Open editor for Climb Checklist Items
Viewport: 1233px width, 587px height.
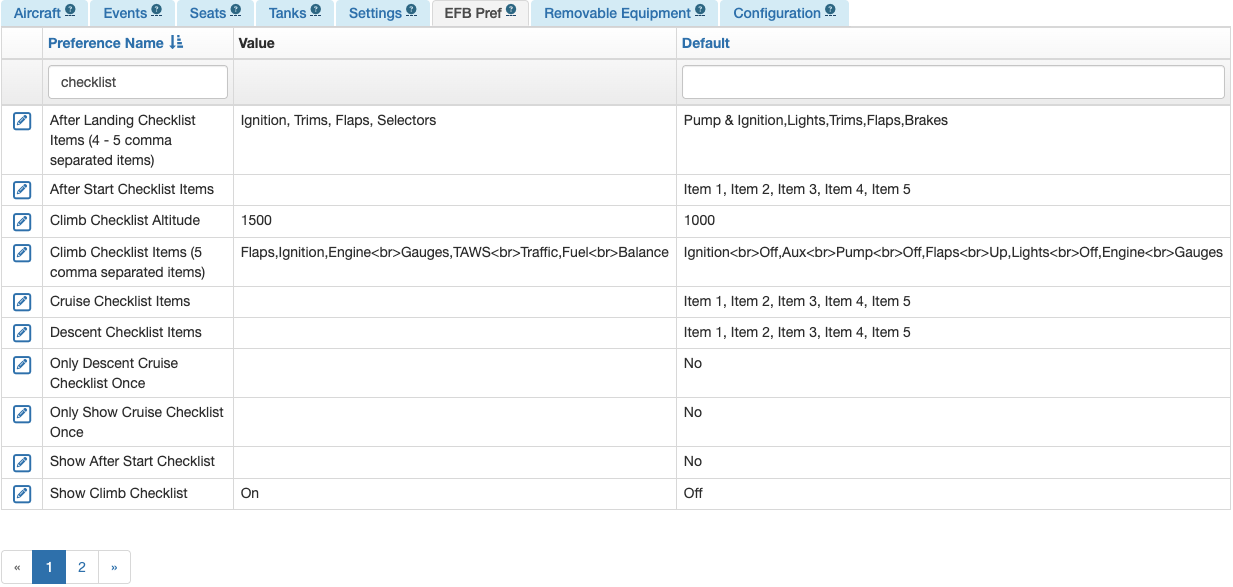pos(22,253)
